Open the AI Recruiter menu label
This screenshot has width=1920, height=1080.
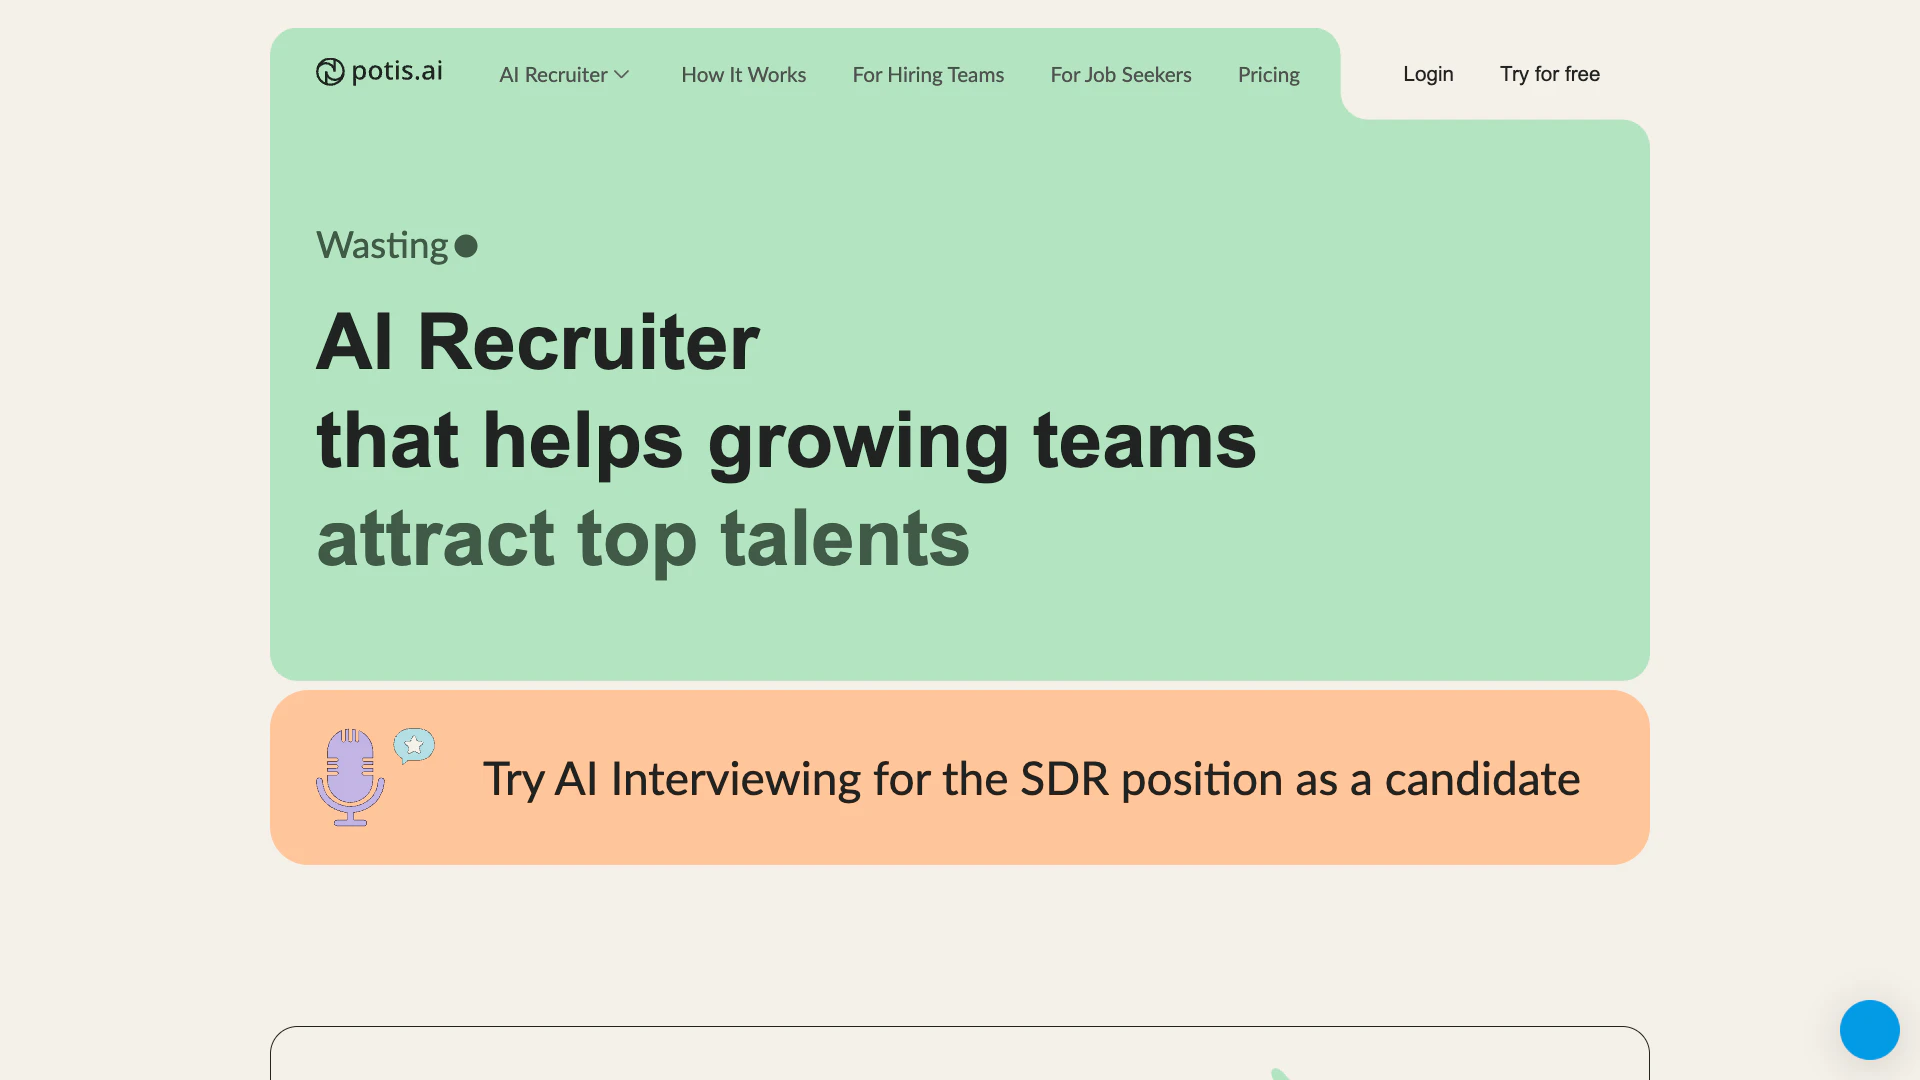pyautogui.click(x=553, y=75)
